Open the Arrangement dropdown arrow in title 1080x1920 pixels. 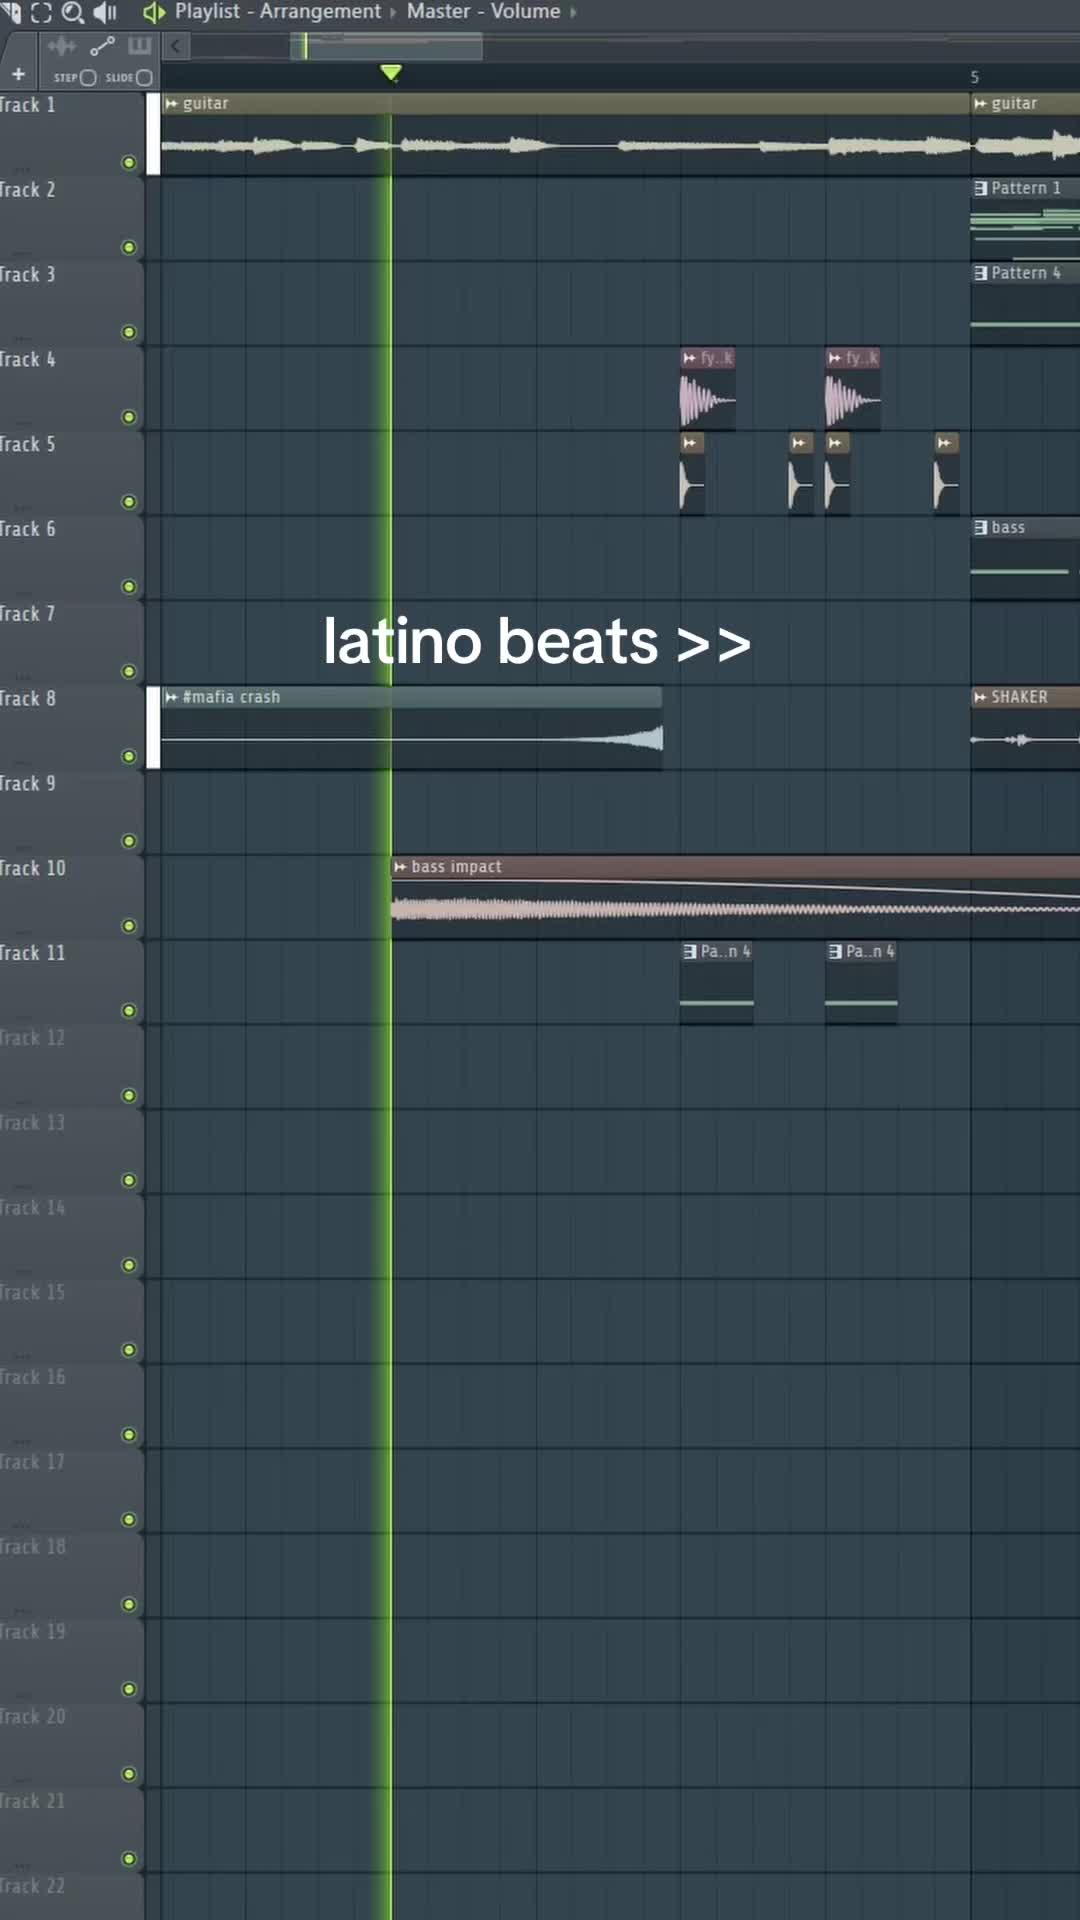pyautogui.click(x=393, y=13)
